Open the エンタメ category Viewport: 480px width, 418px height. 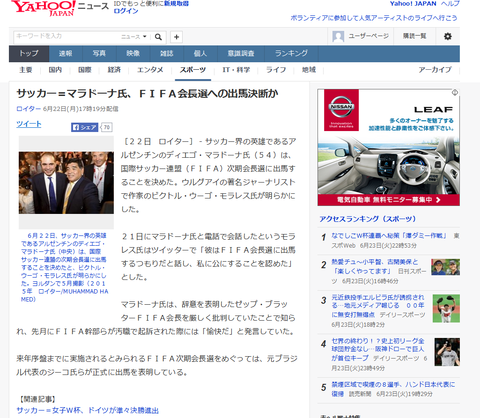150,70
